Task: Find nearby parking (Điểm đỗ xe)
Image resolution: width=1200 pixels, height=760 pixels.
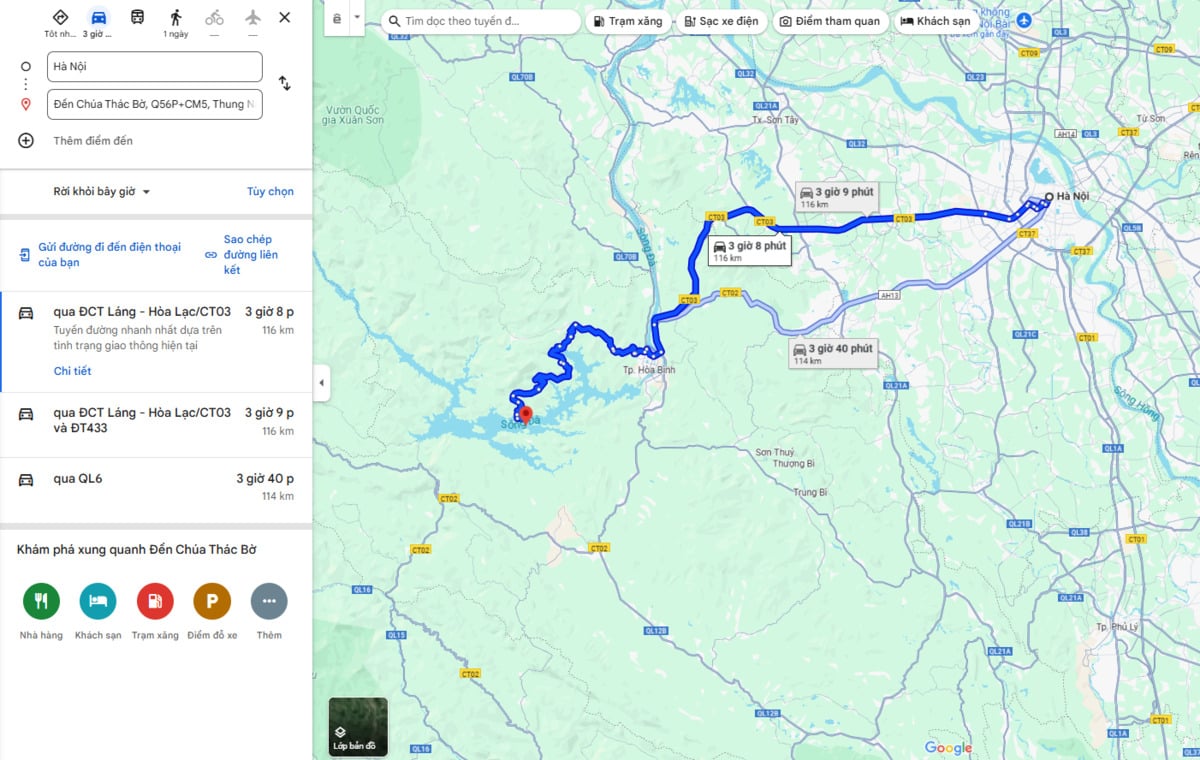Action: point(212,601)
